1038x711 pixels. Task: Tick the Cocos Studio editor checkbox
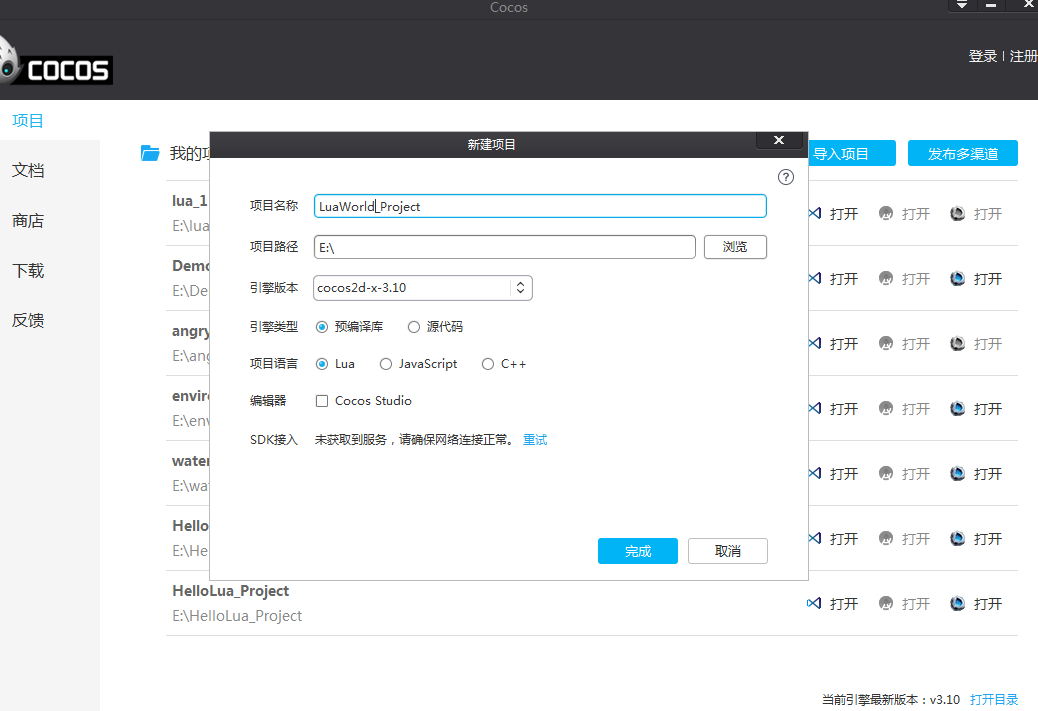coord(322,401)
